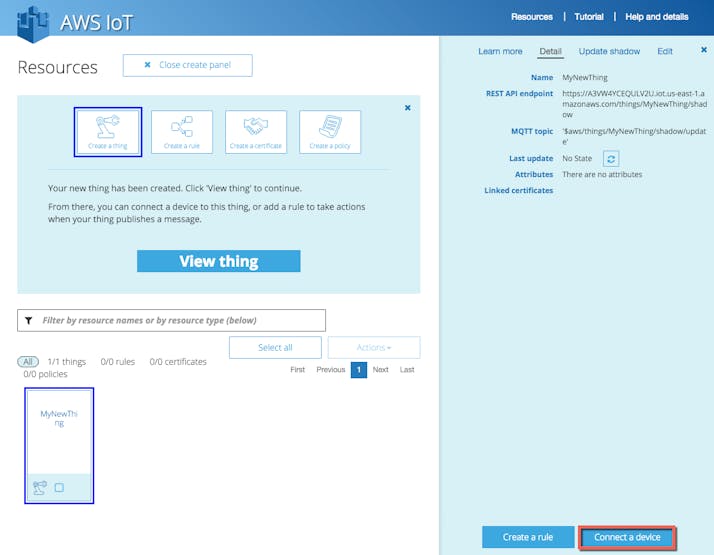Screen dimensions: 714x555
Task: Focus the resource filter input field
Action: (171, 321)
